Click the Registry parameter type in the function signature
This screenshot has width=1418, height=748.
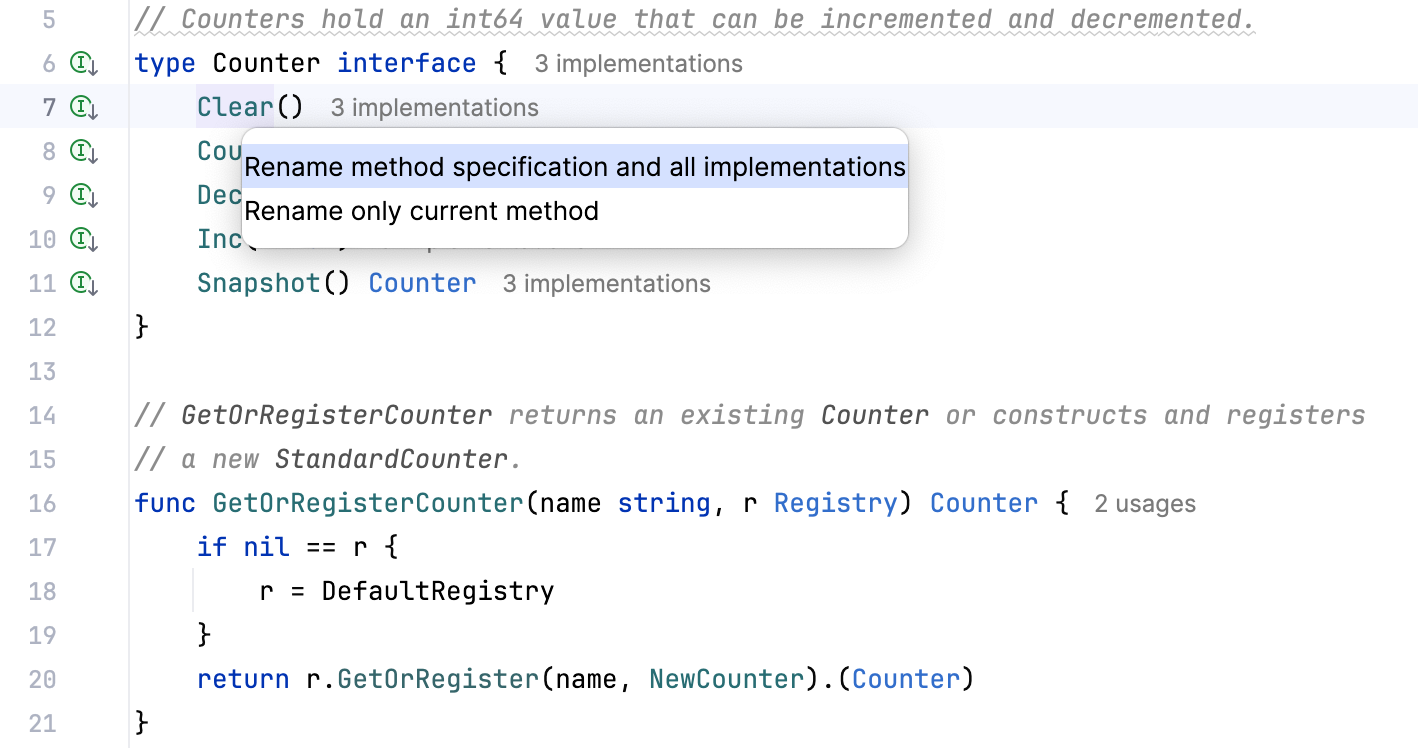[x=835, y=503]
